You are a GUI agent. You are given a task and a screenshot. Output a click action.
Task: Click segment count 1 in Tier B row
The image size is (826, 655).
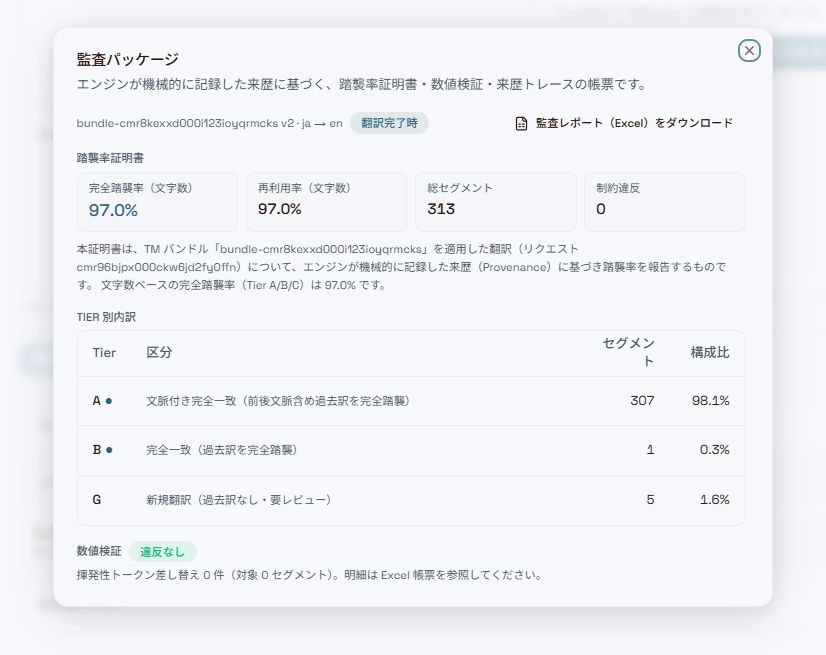[x=651, y=450]
